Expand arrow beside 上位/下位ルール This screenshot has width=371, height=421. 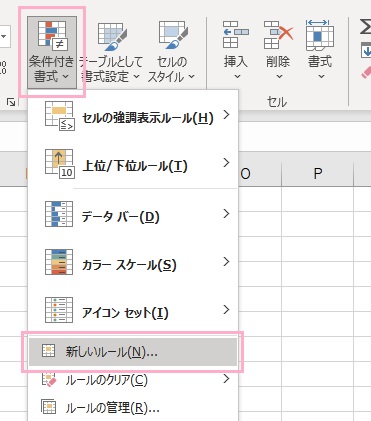point(226,163)
